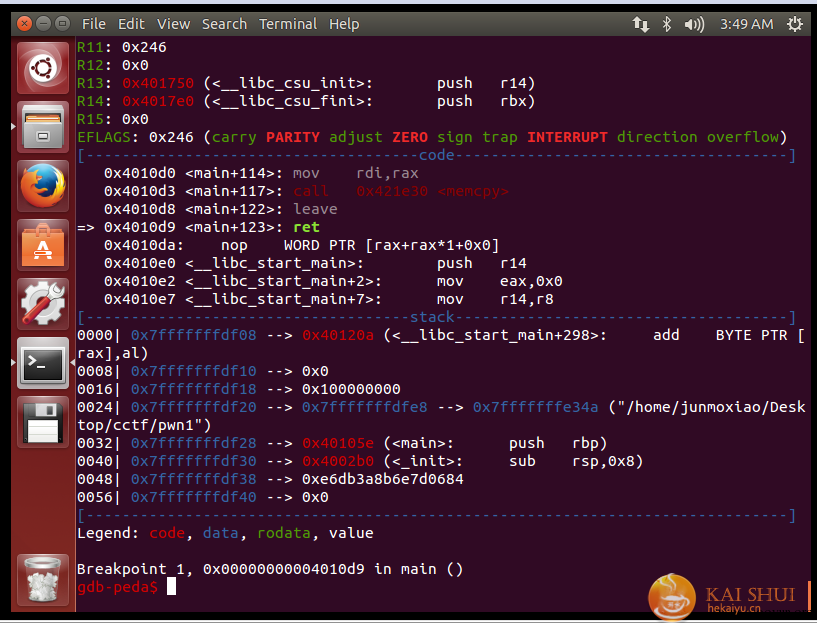This screenshot has height=624, width=817.
Task: Click the string pointer 0x7fffffffe34a
Action: pos(535,407)
